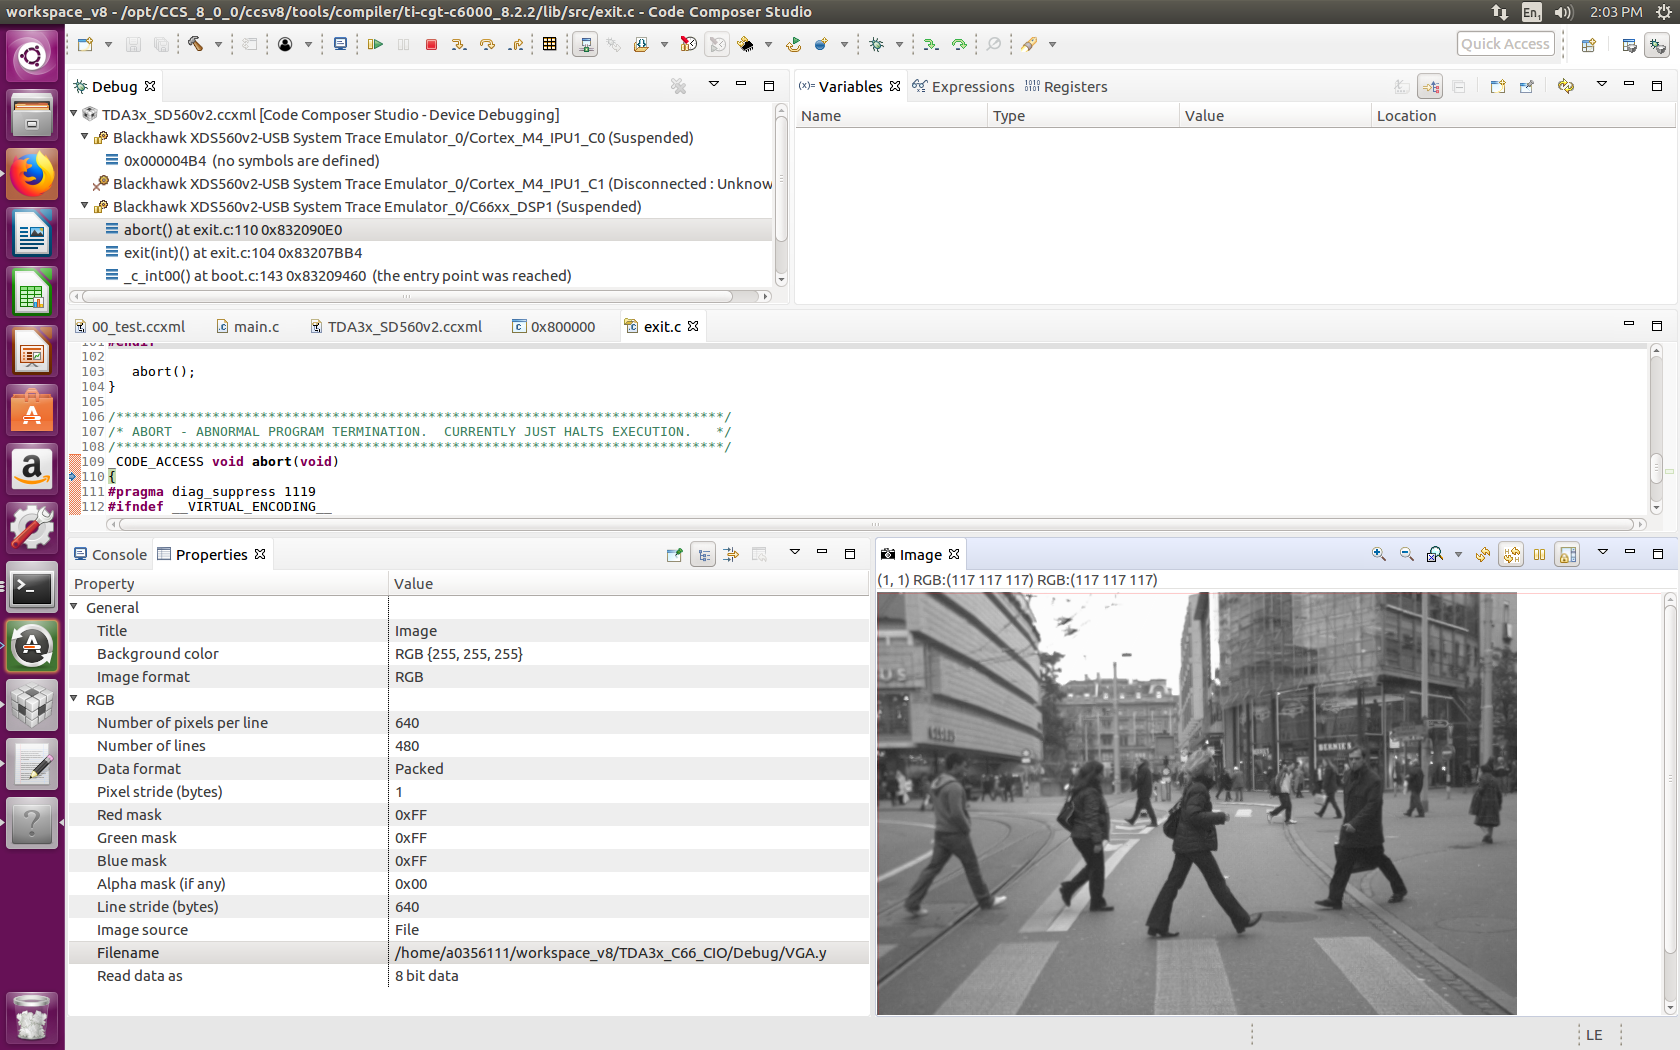
Task: Open Firefox from the Ubuntu dock
Action: tap(32, 175)
